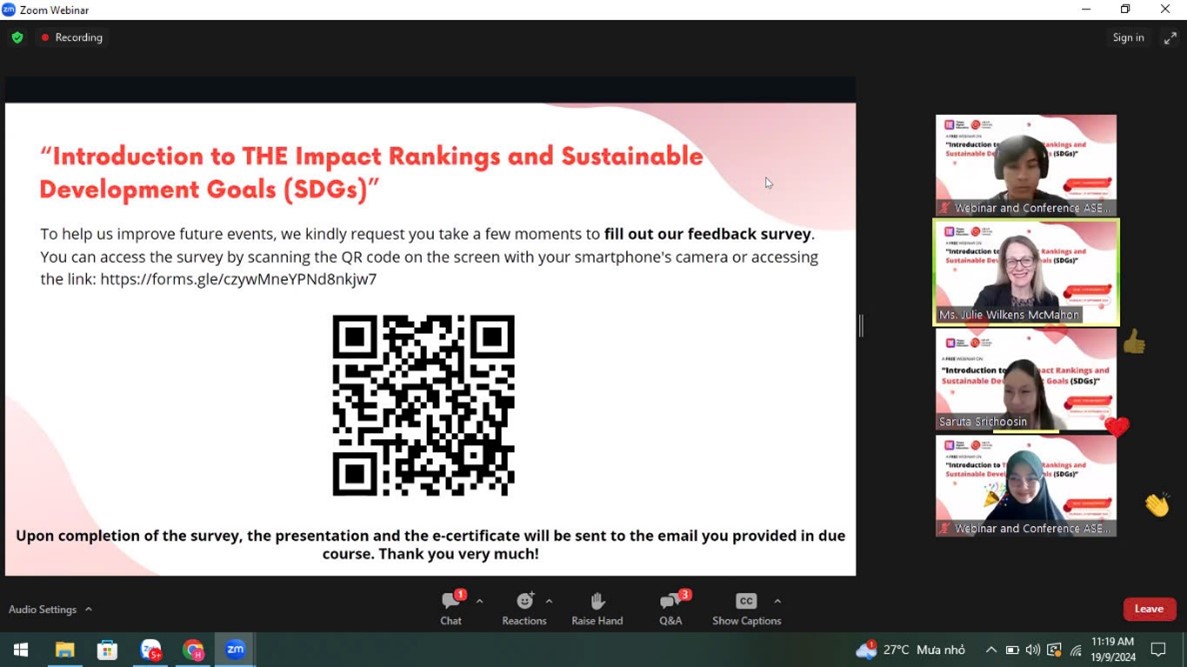Screen dimensions: 1187x667
Task: Open Microsoft Store from the taskbar
Action: click(107, 650)
